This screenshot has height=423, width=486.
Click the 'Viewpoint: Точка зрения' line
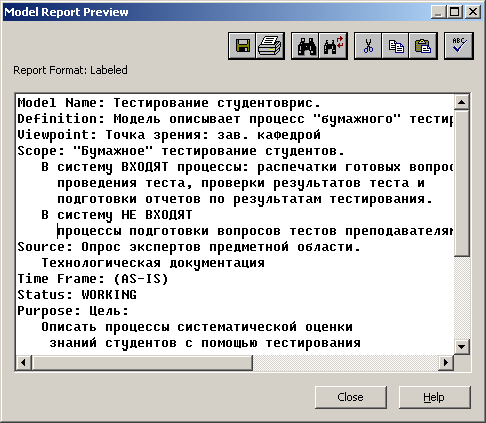pos(169,135)
